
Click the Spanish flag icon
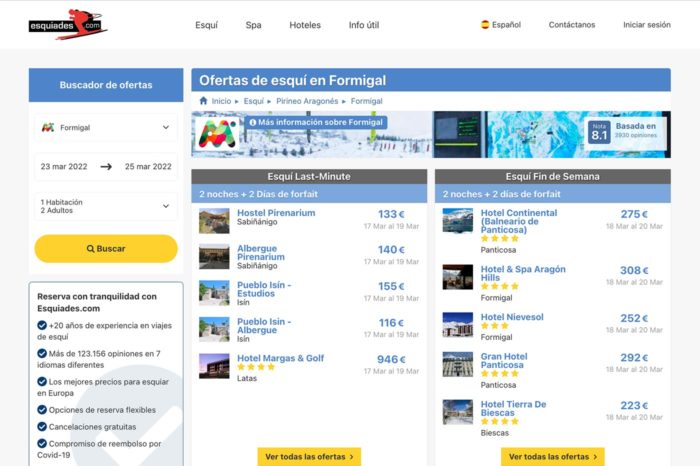(485, 25)
